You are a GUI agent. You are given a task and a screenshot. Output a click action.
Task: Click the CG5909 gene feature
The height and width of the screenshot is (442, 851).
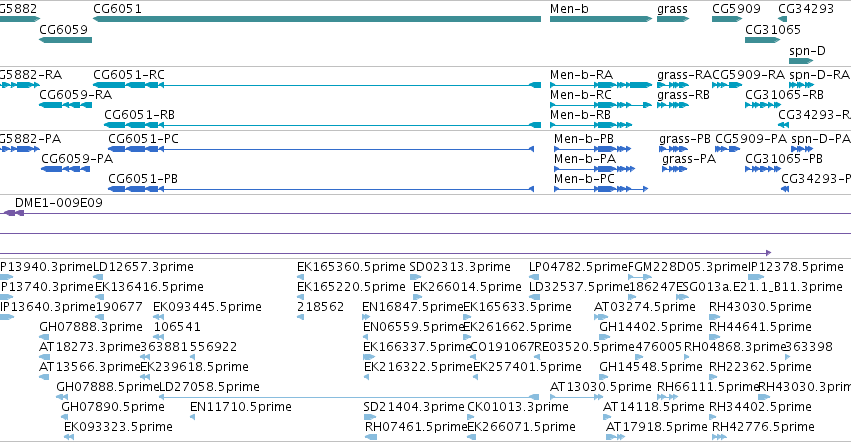[x=727, y=19]
